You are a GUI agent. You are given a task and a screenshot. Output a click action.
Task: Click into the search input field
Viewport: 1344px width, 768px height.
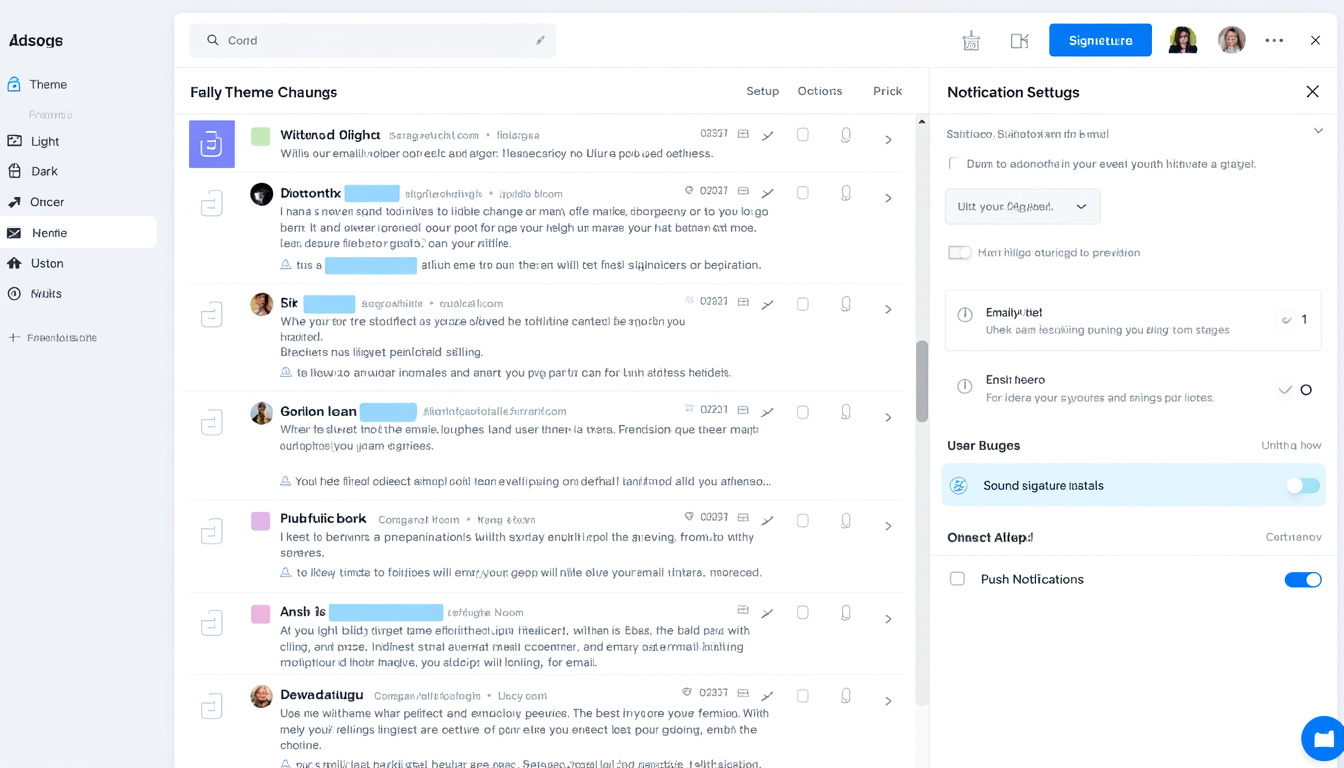pyautogui.click(x=370, y=41)
